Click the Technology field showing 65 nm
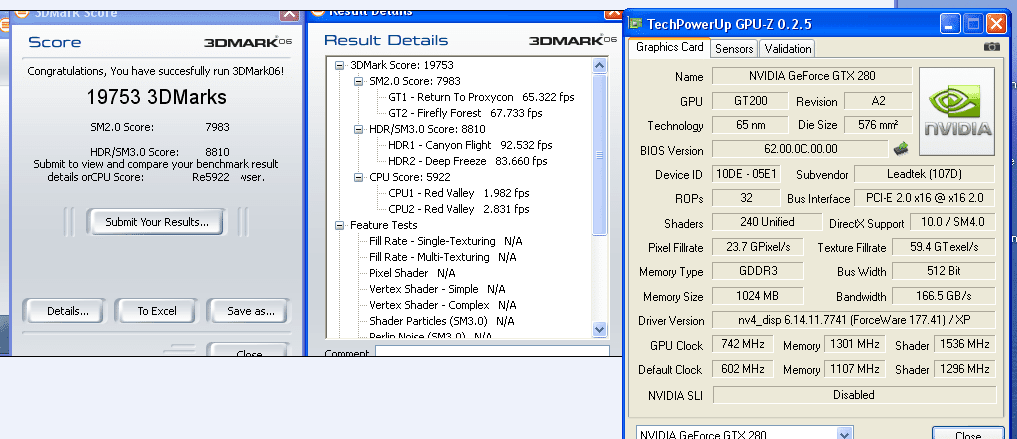This screenshot has height=439, width=1017. [750, 125]
